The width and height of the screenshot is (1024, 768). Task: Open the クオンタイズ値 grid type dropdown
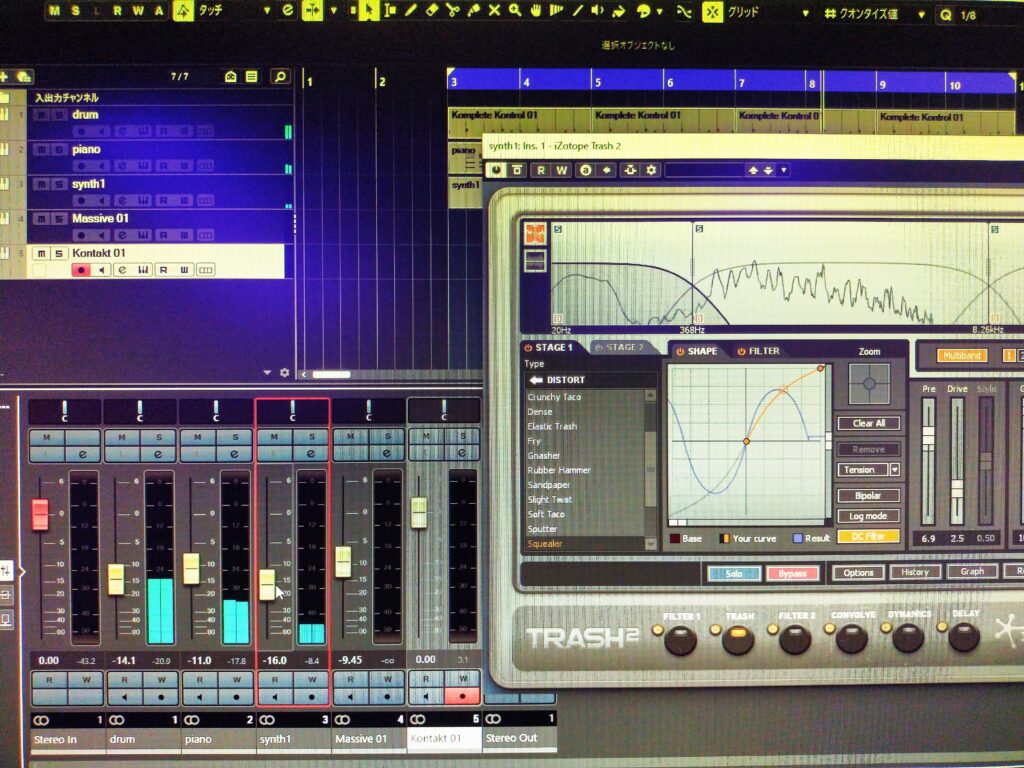click(921, 14)
